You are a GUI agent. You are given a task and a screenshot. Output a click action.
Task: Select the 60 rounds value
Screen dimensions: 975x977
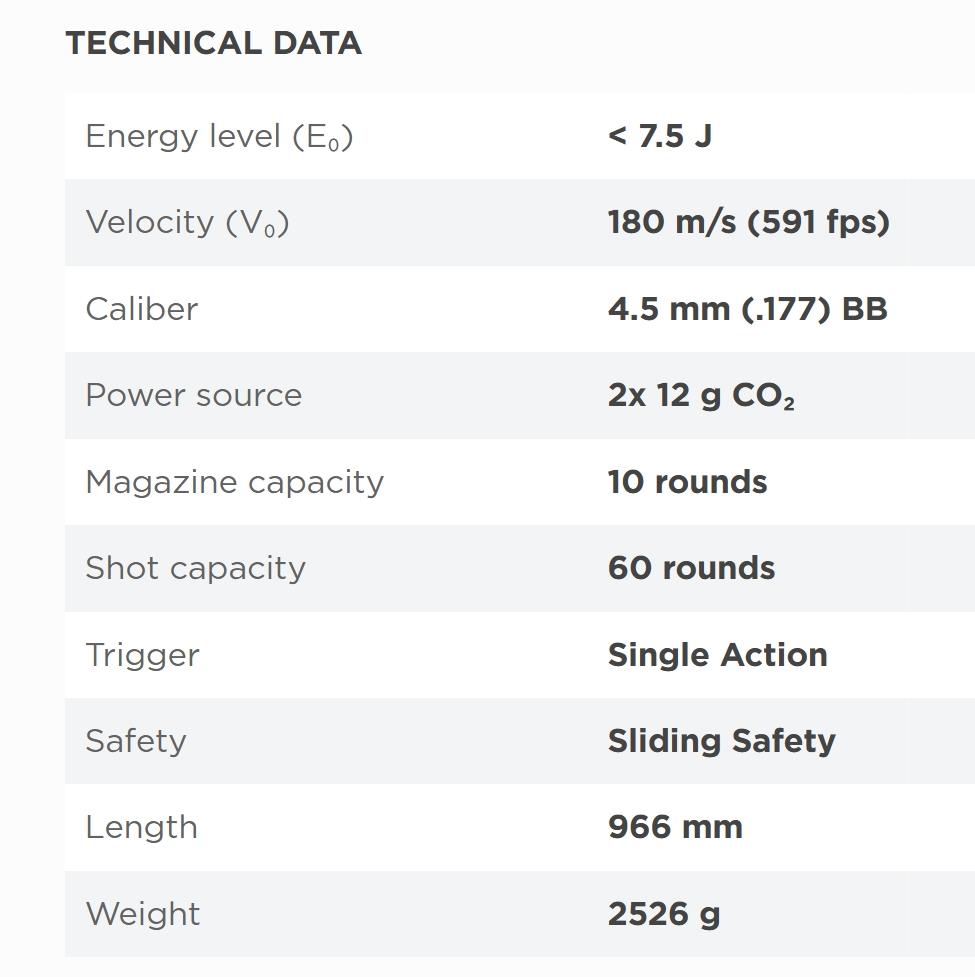tap(691, 568)
